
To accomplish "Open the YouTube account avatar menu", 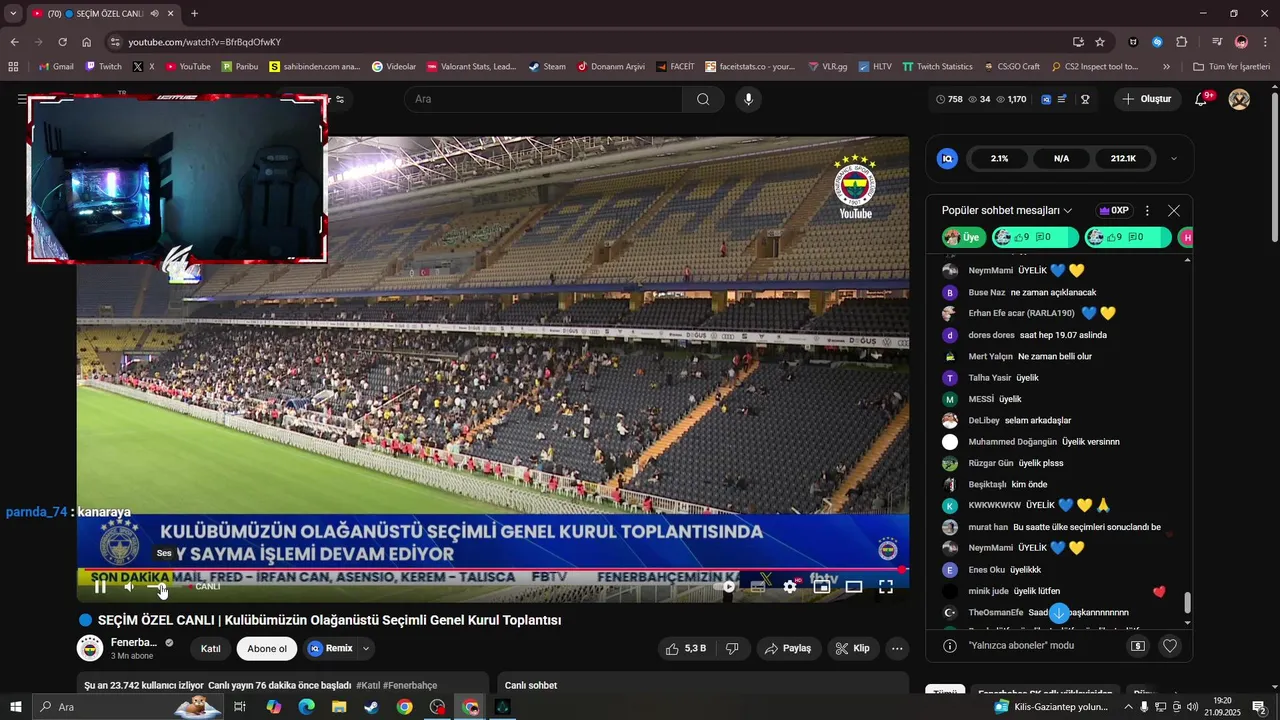I will [1239, 99].
